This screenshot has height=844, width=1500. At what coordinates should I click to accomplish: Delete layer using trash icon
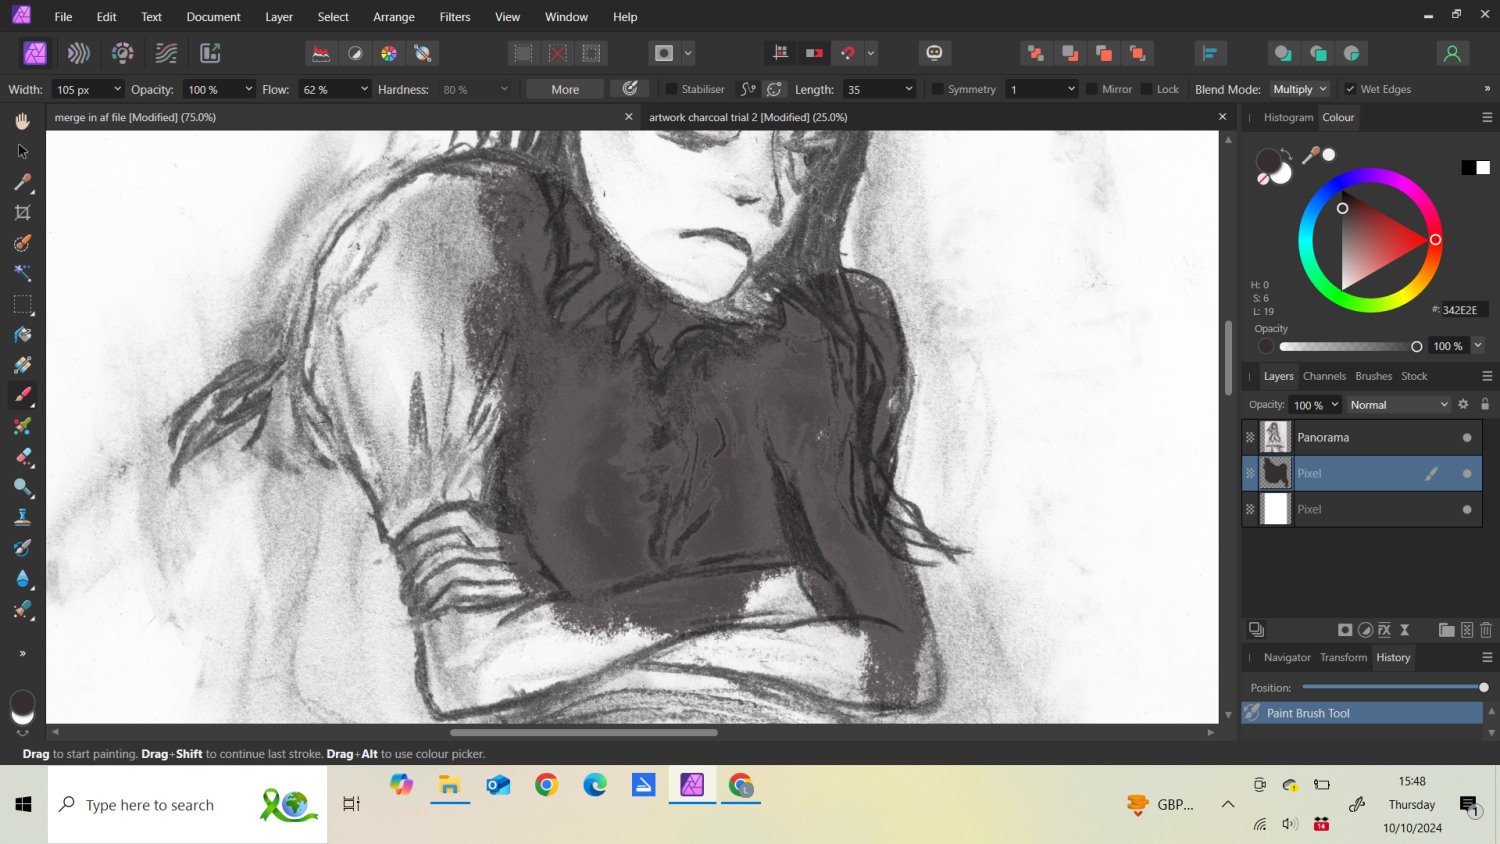1486,630
